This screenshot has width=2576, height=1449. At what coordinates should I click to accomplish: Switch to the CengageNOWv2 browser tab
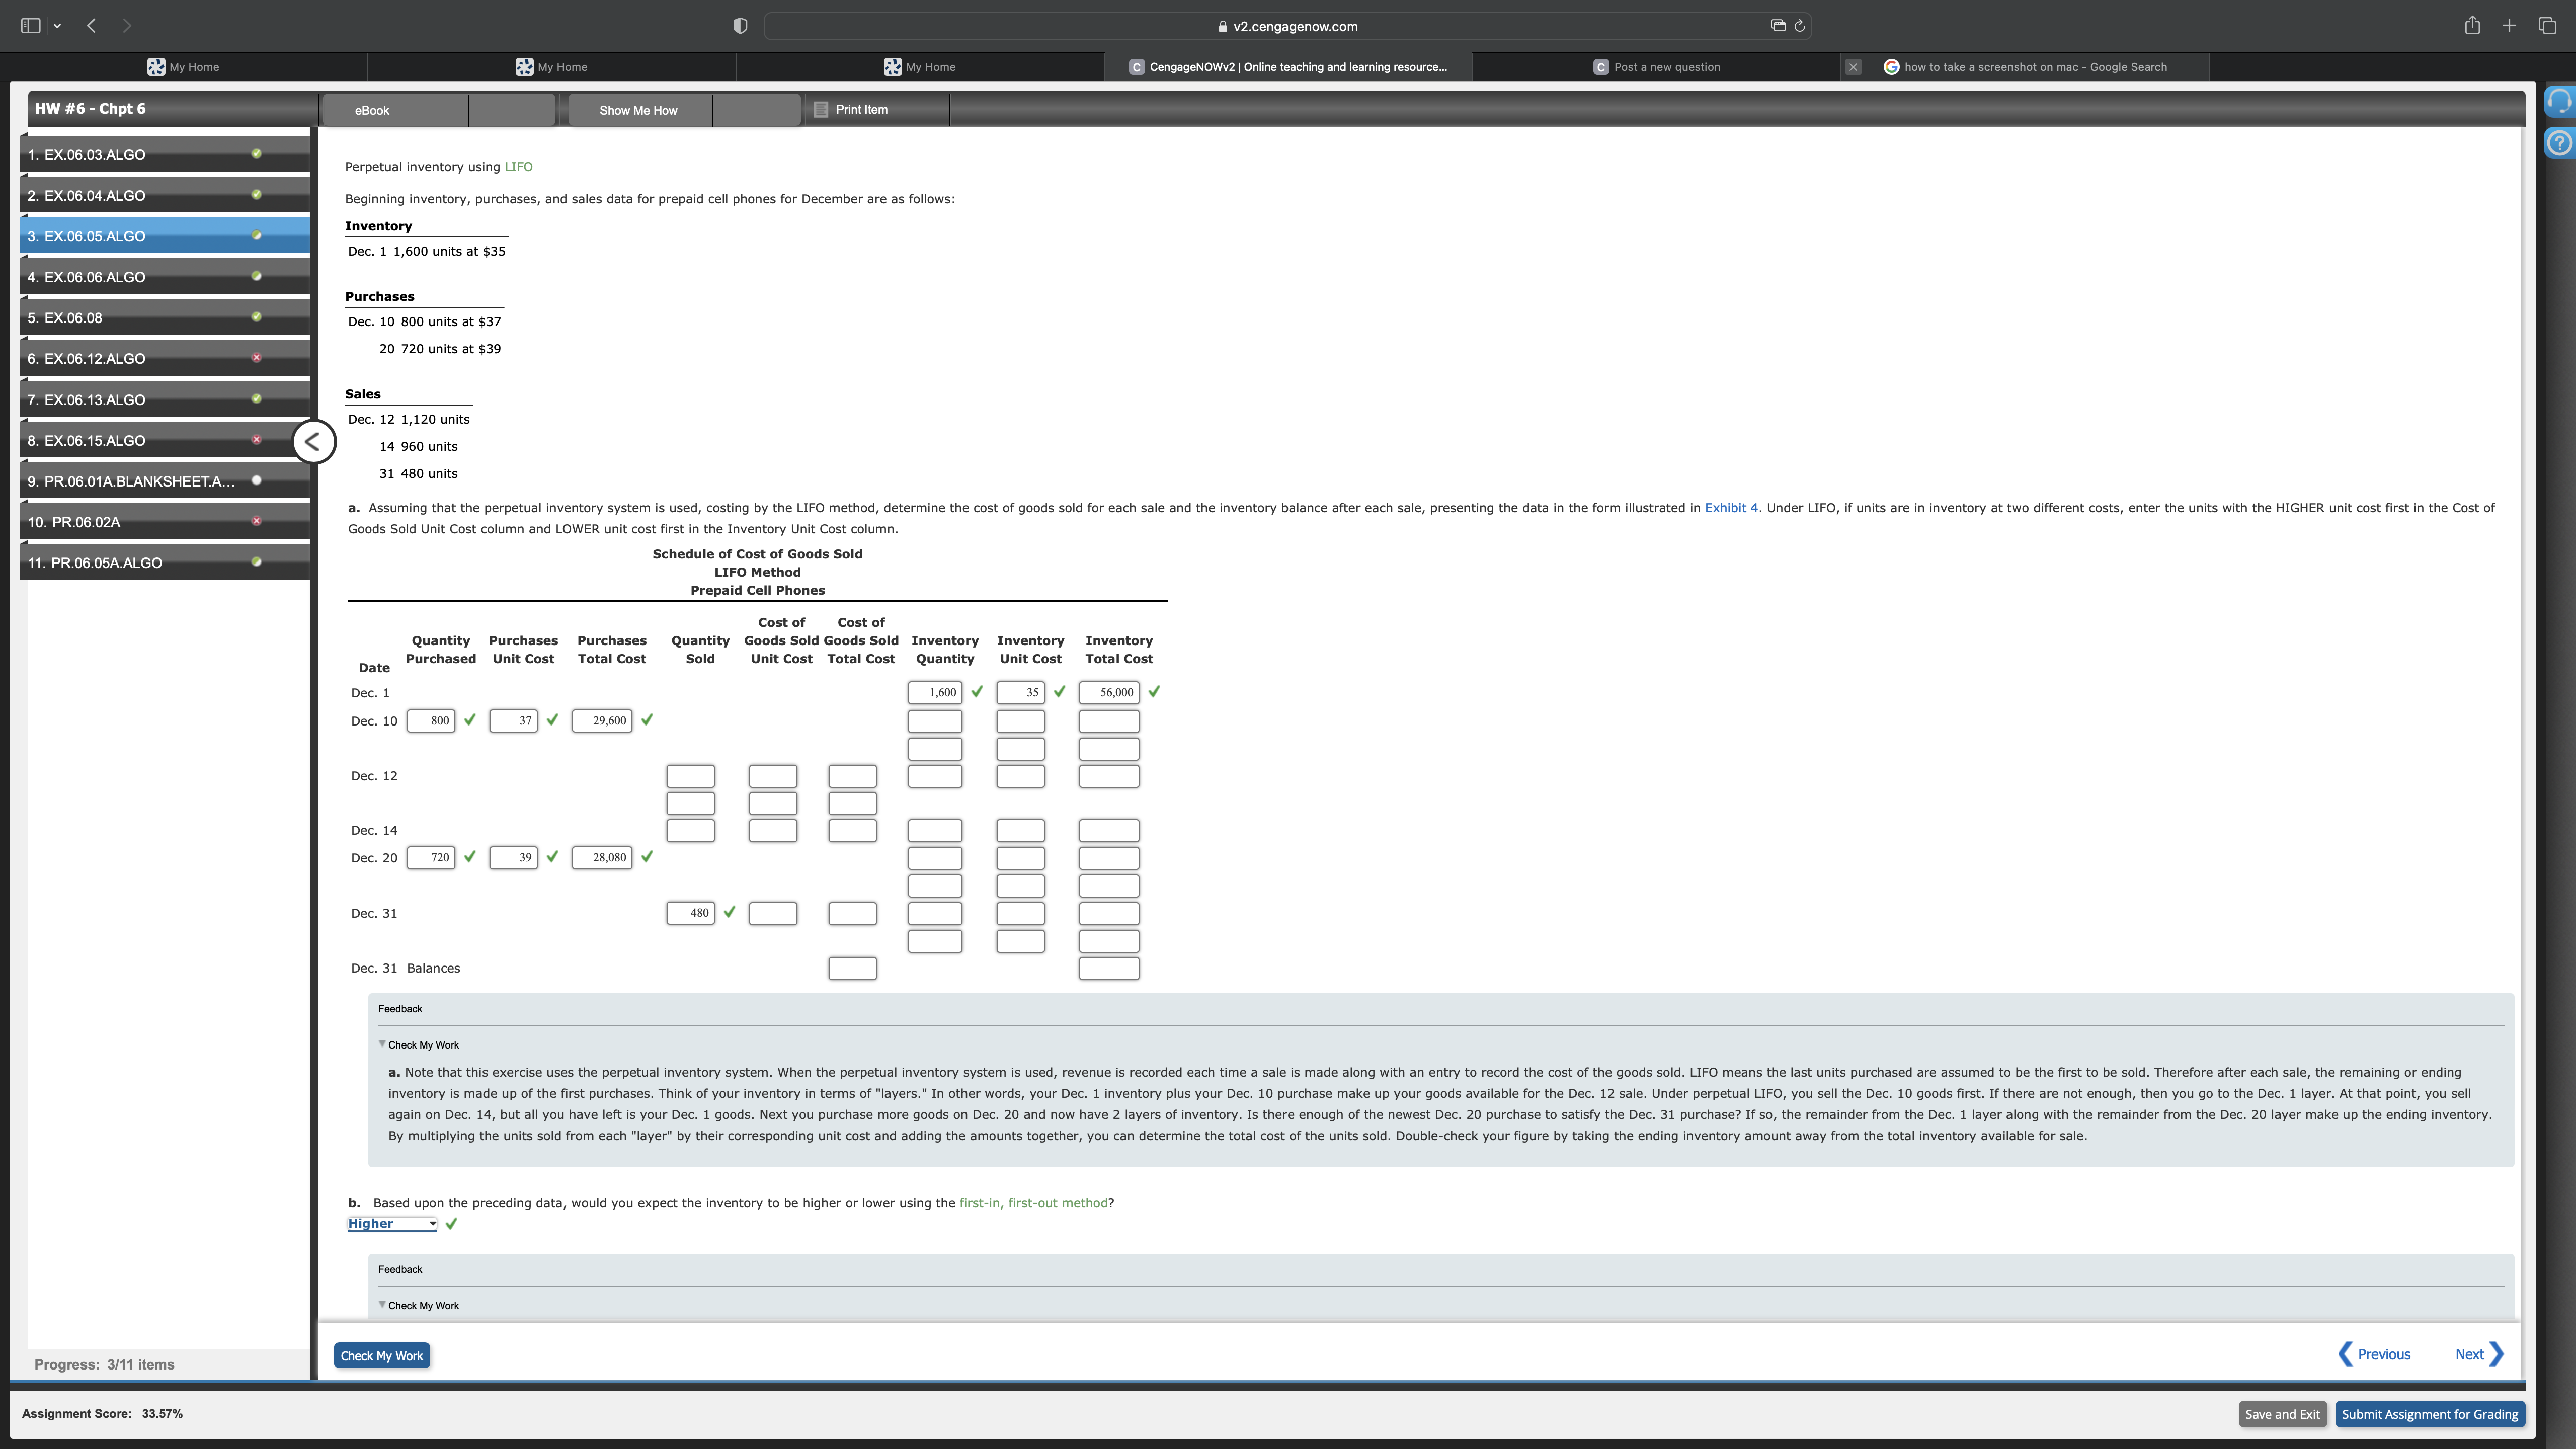click(x=1290, y=66)
